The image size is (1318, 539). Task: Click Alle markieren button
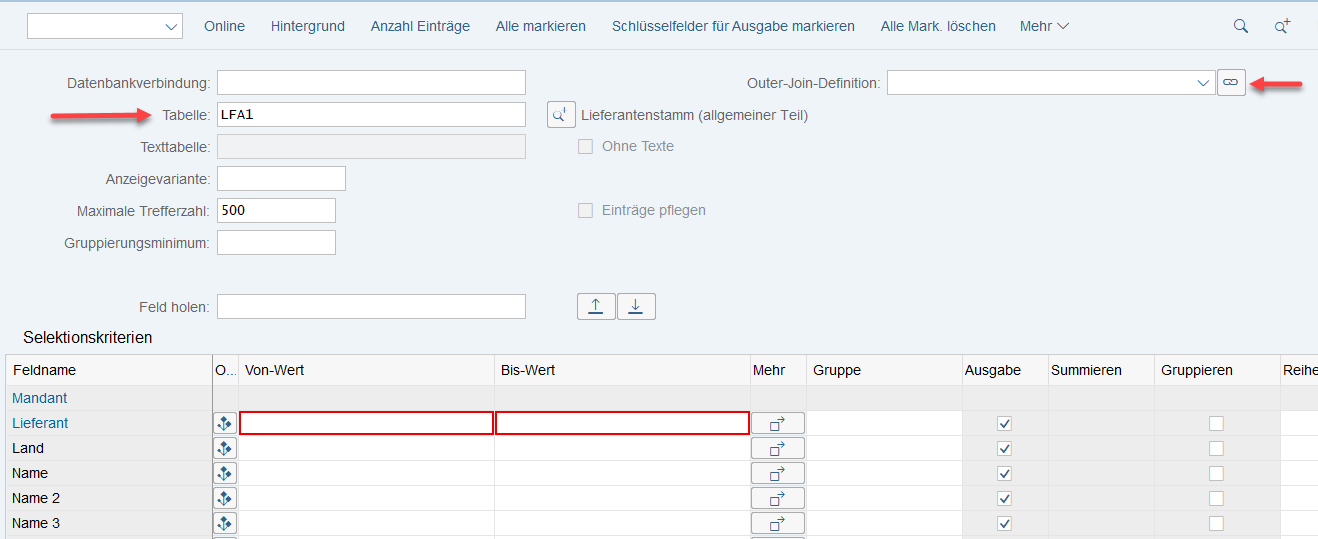pos(540,26)
